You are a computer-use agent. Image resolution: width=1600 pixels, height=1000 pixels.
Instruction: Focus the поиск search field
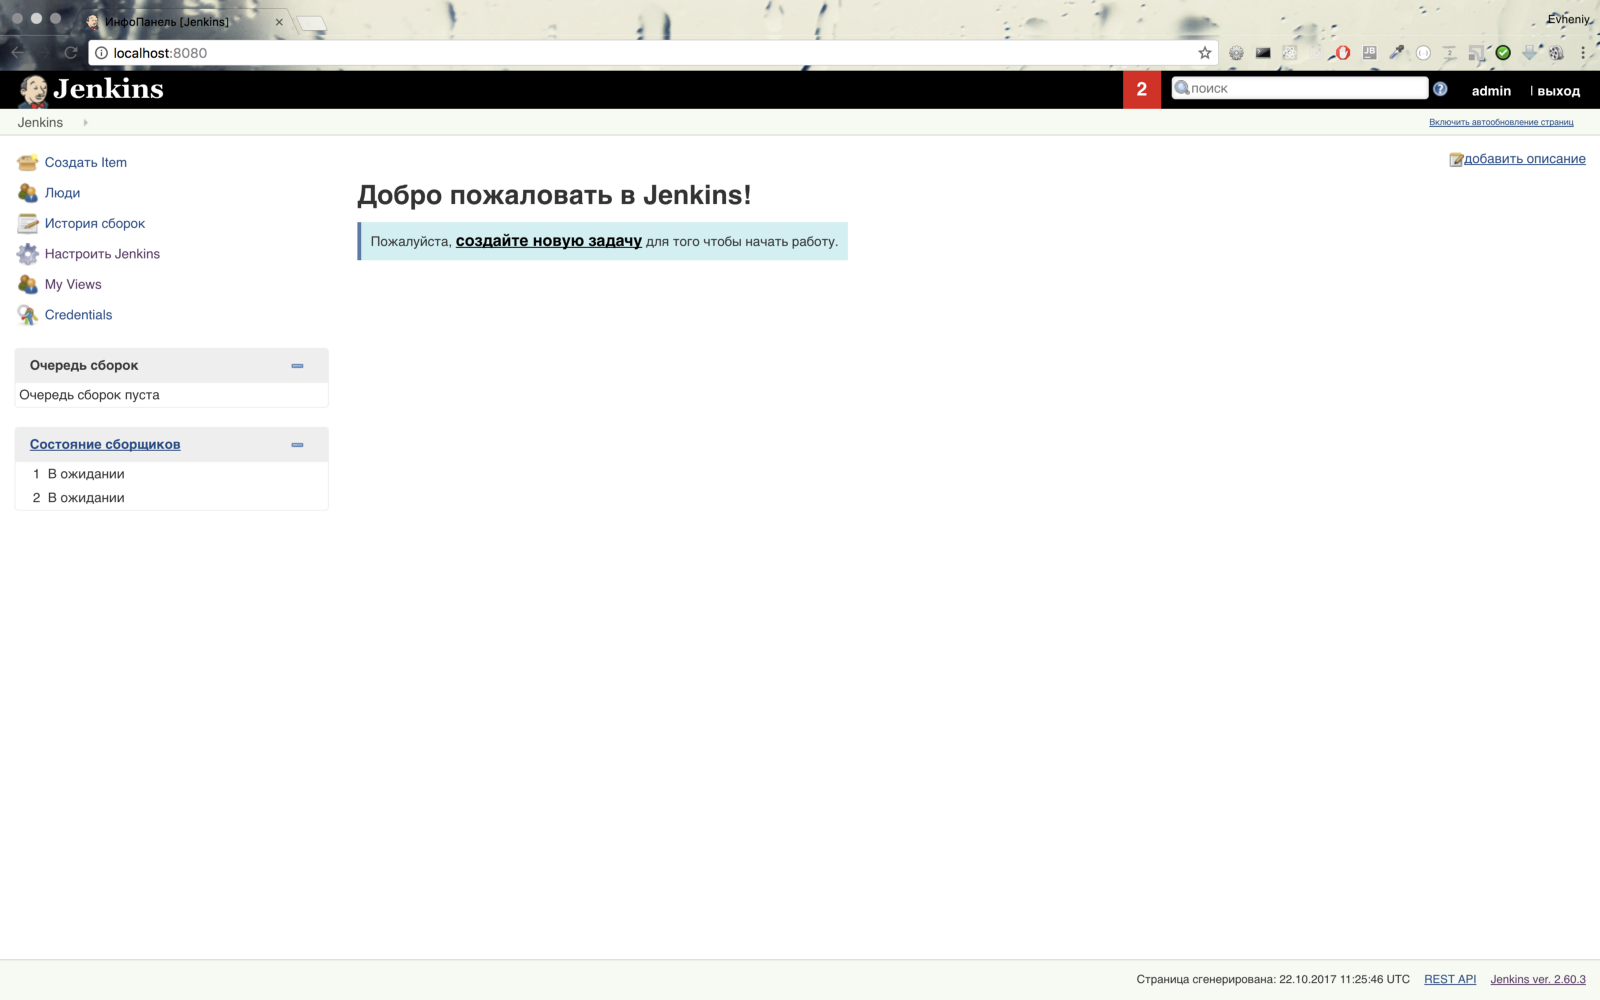(x=1300, y=88)
